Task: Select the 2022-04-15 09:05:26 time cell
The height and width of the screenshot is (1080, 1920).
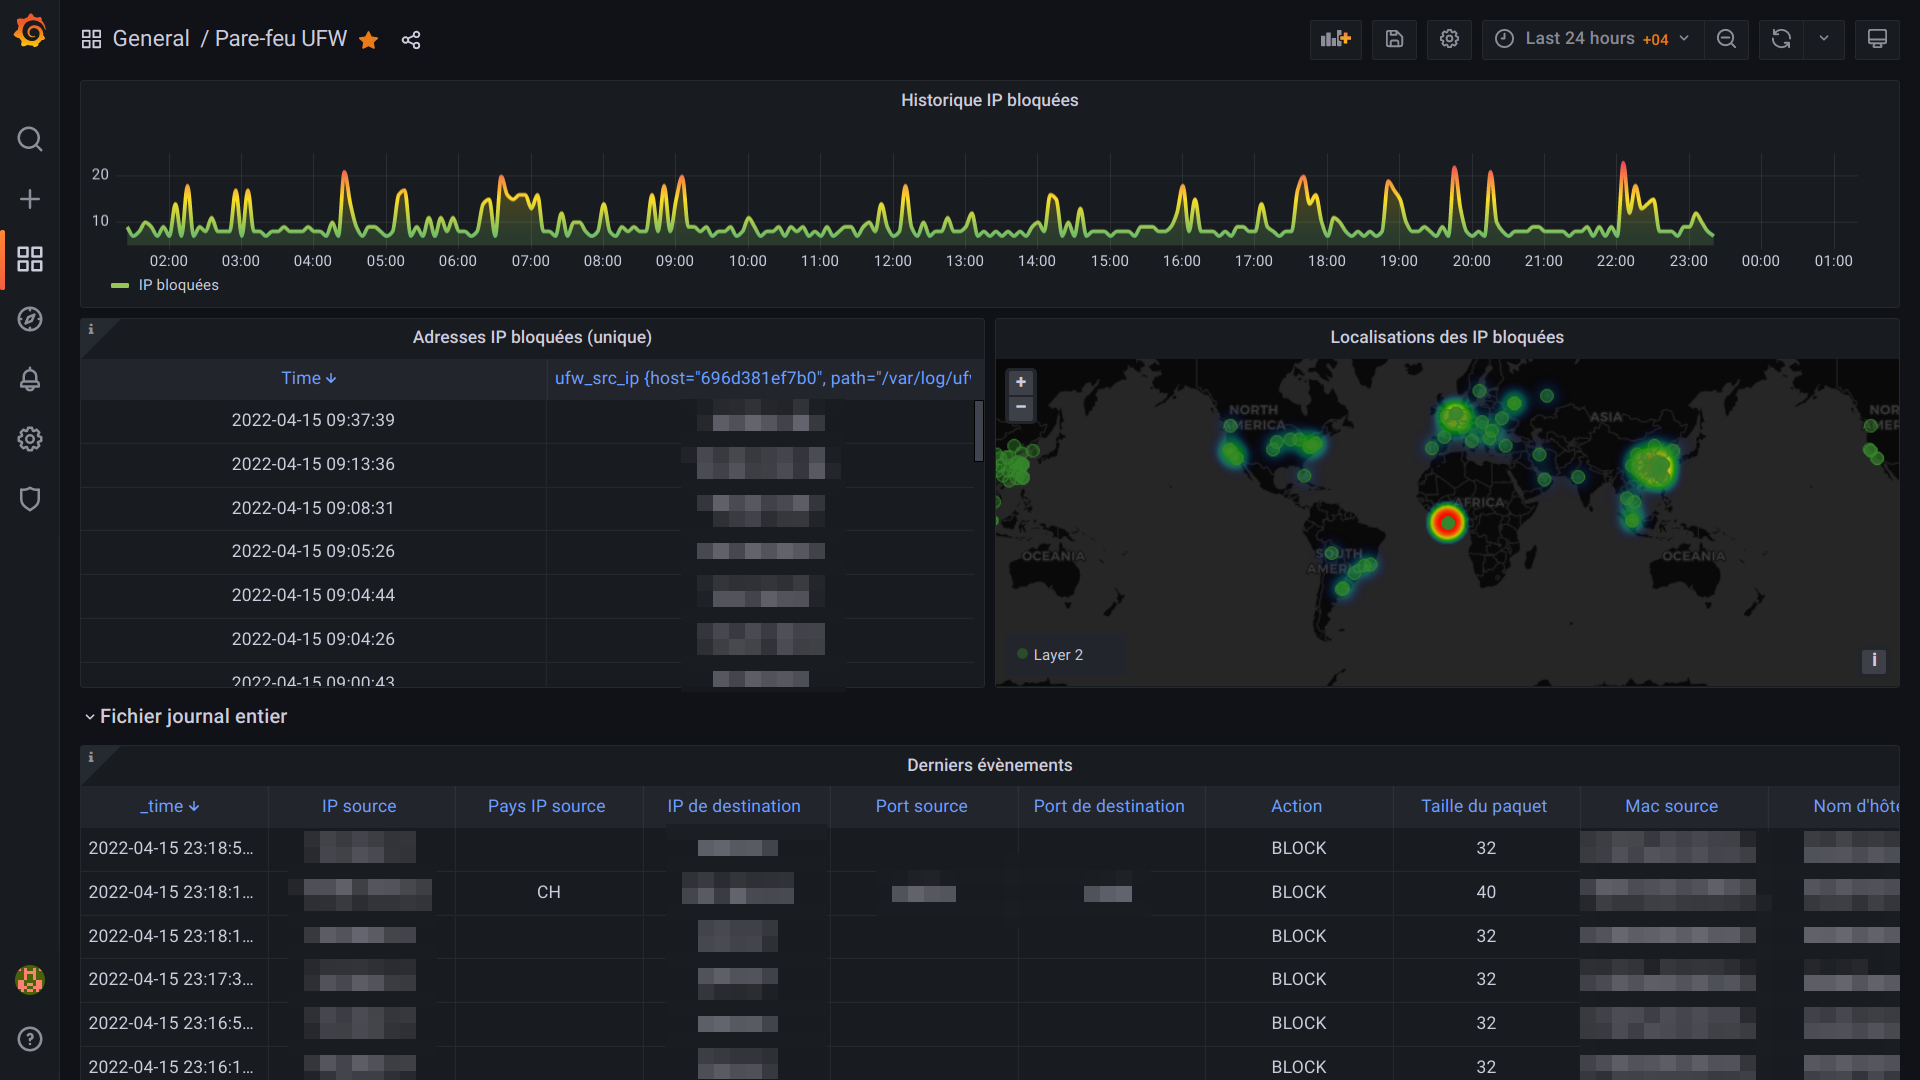Action: [313, 551]
